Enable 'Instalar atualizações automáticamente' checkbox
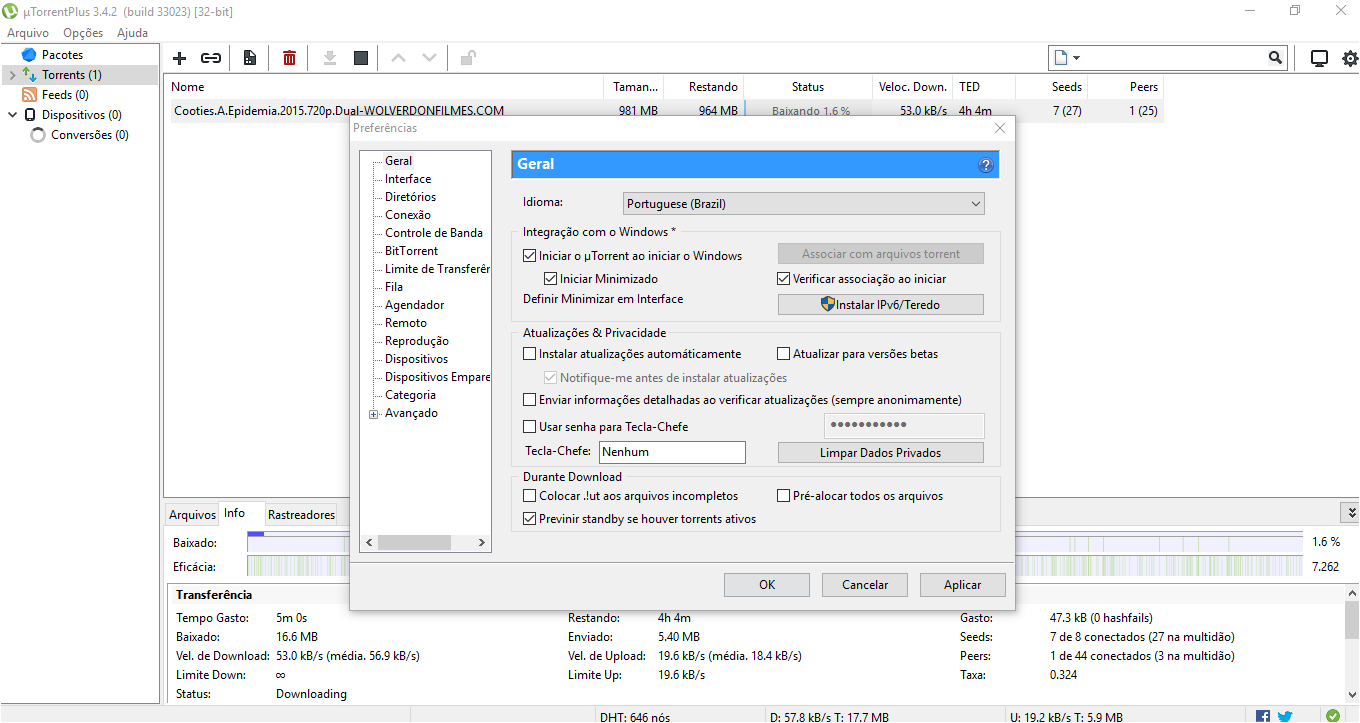1360x723 pixels. (530, 354)
